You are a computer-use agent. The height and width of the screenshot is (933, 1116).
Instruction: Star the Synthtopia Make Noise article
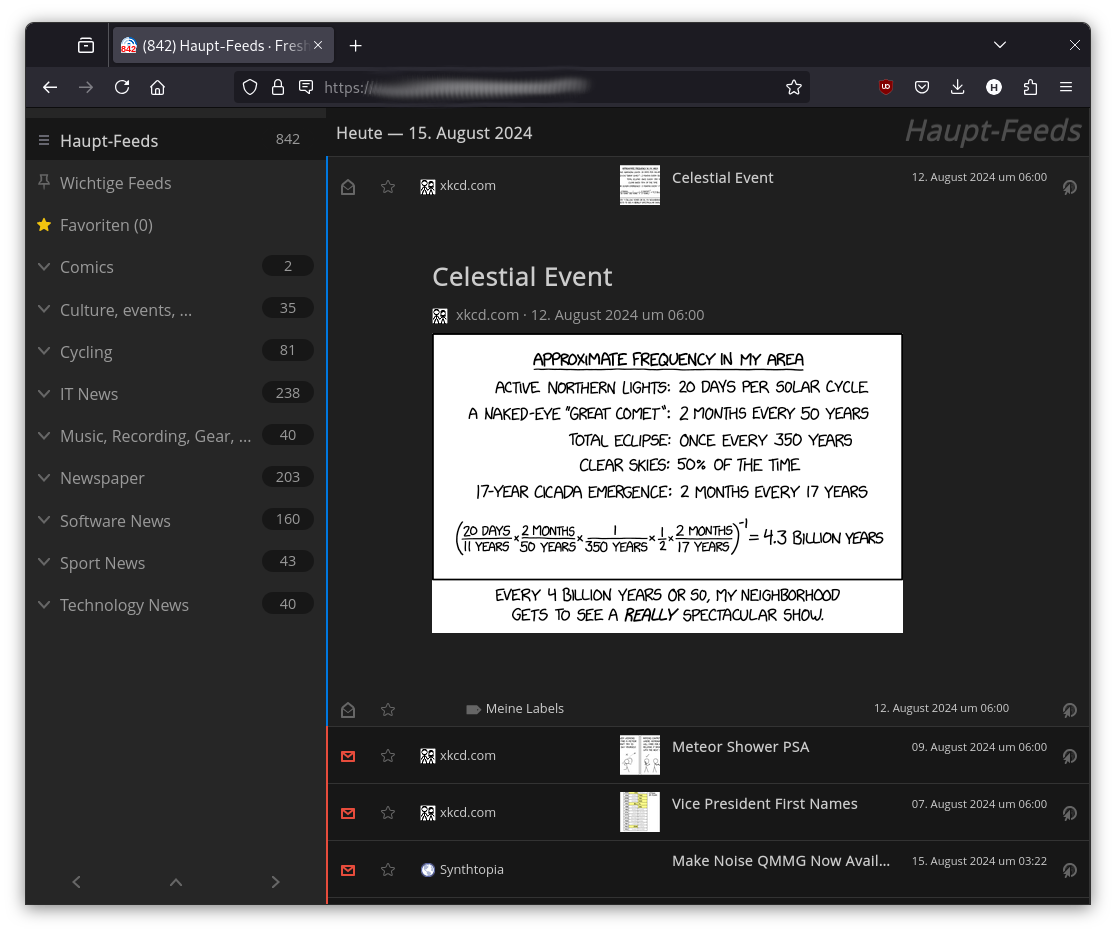click(x=388, y=869)
